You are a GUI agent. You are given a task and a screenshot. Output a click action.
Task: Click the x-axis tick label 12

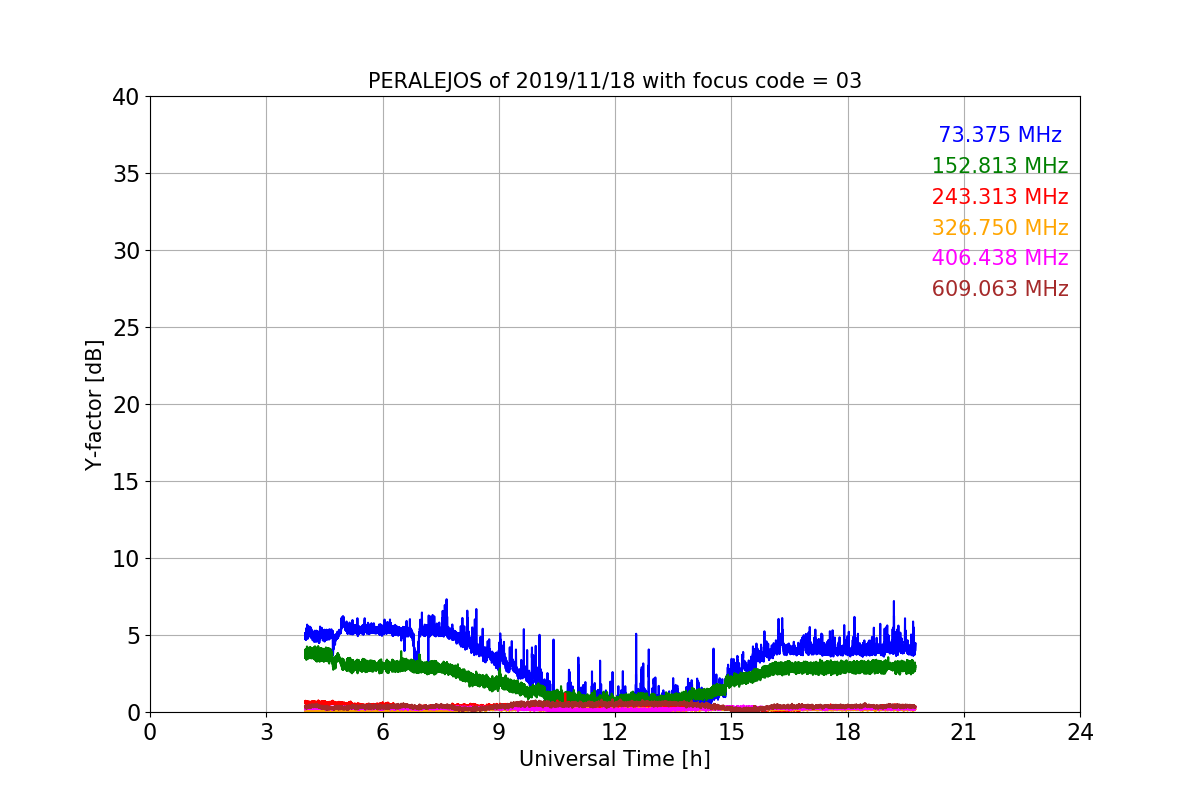[614, 732]
